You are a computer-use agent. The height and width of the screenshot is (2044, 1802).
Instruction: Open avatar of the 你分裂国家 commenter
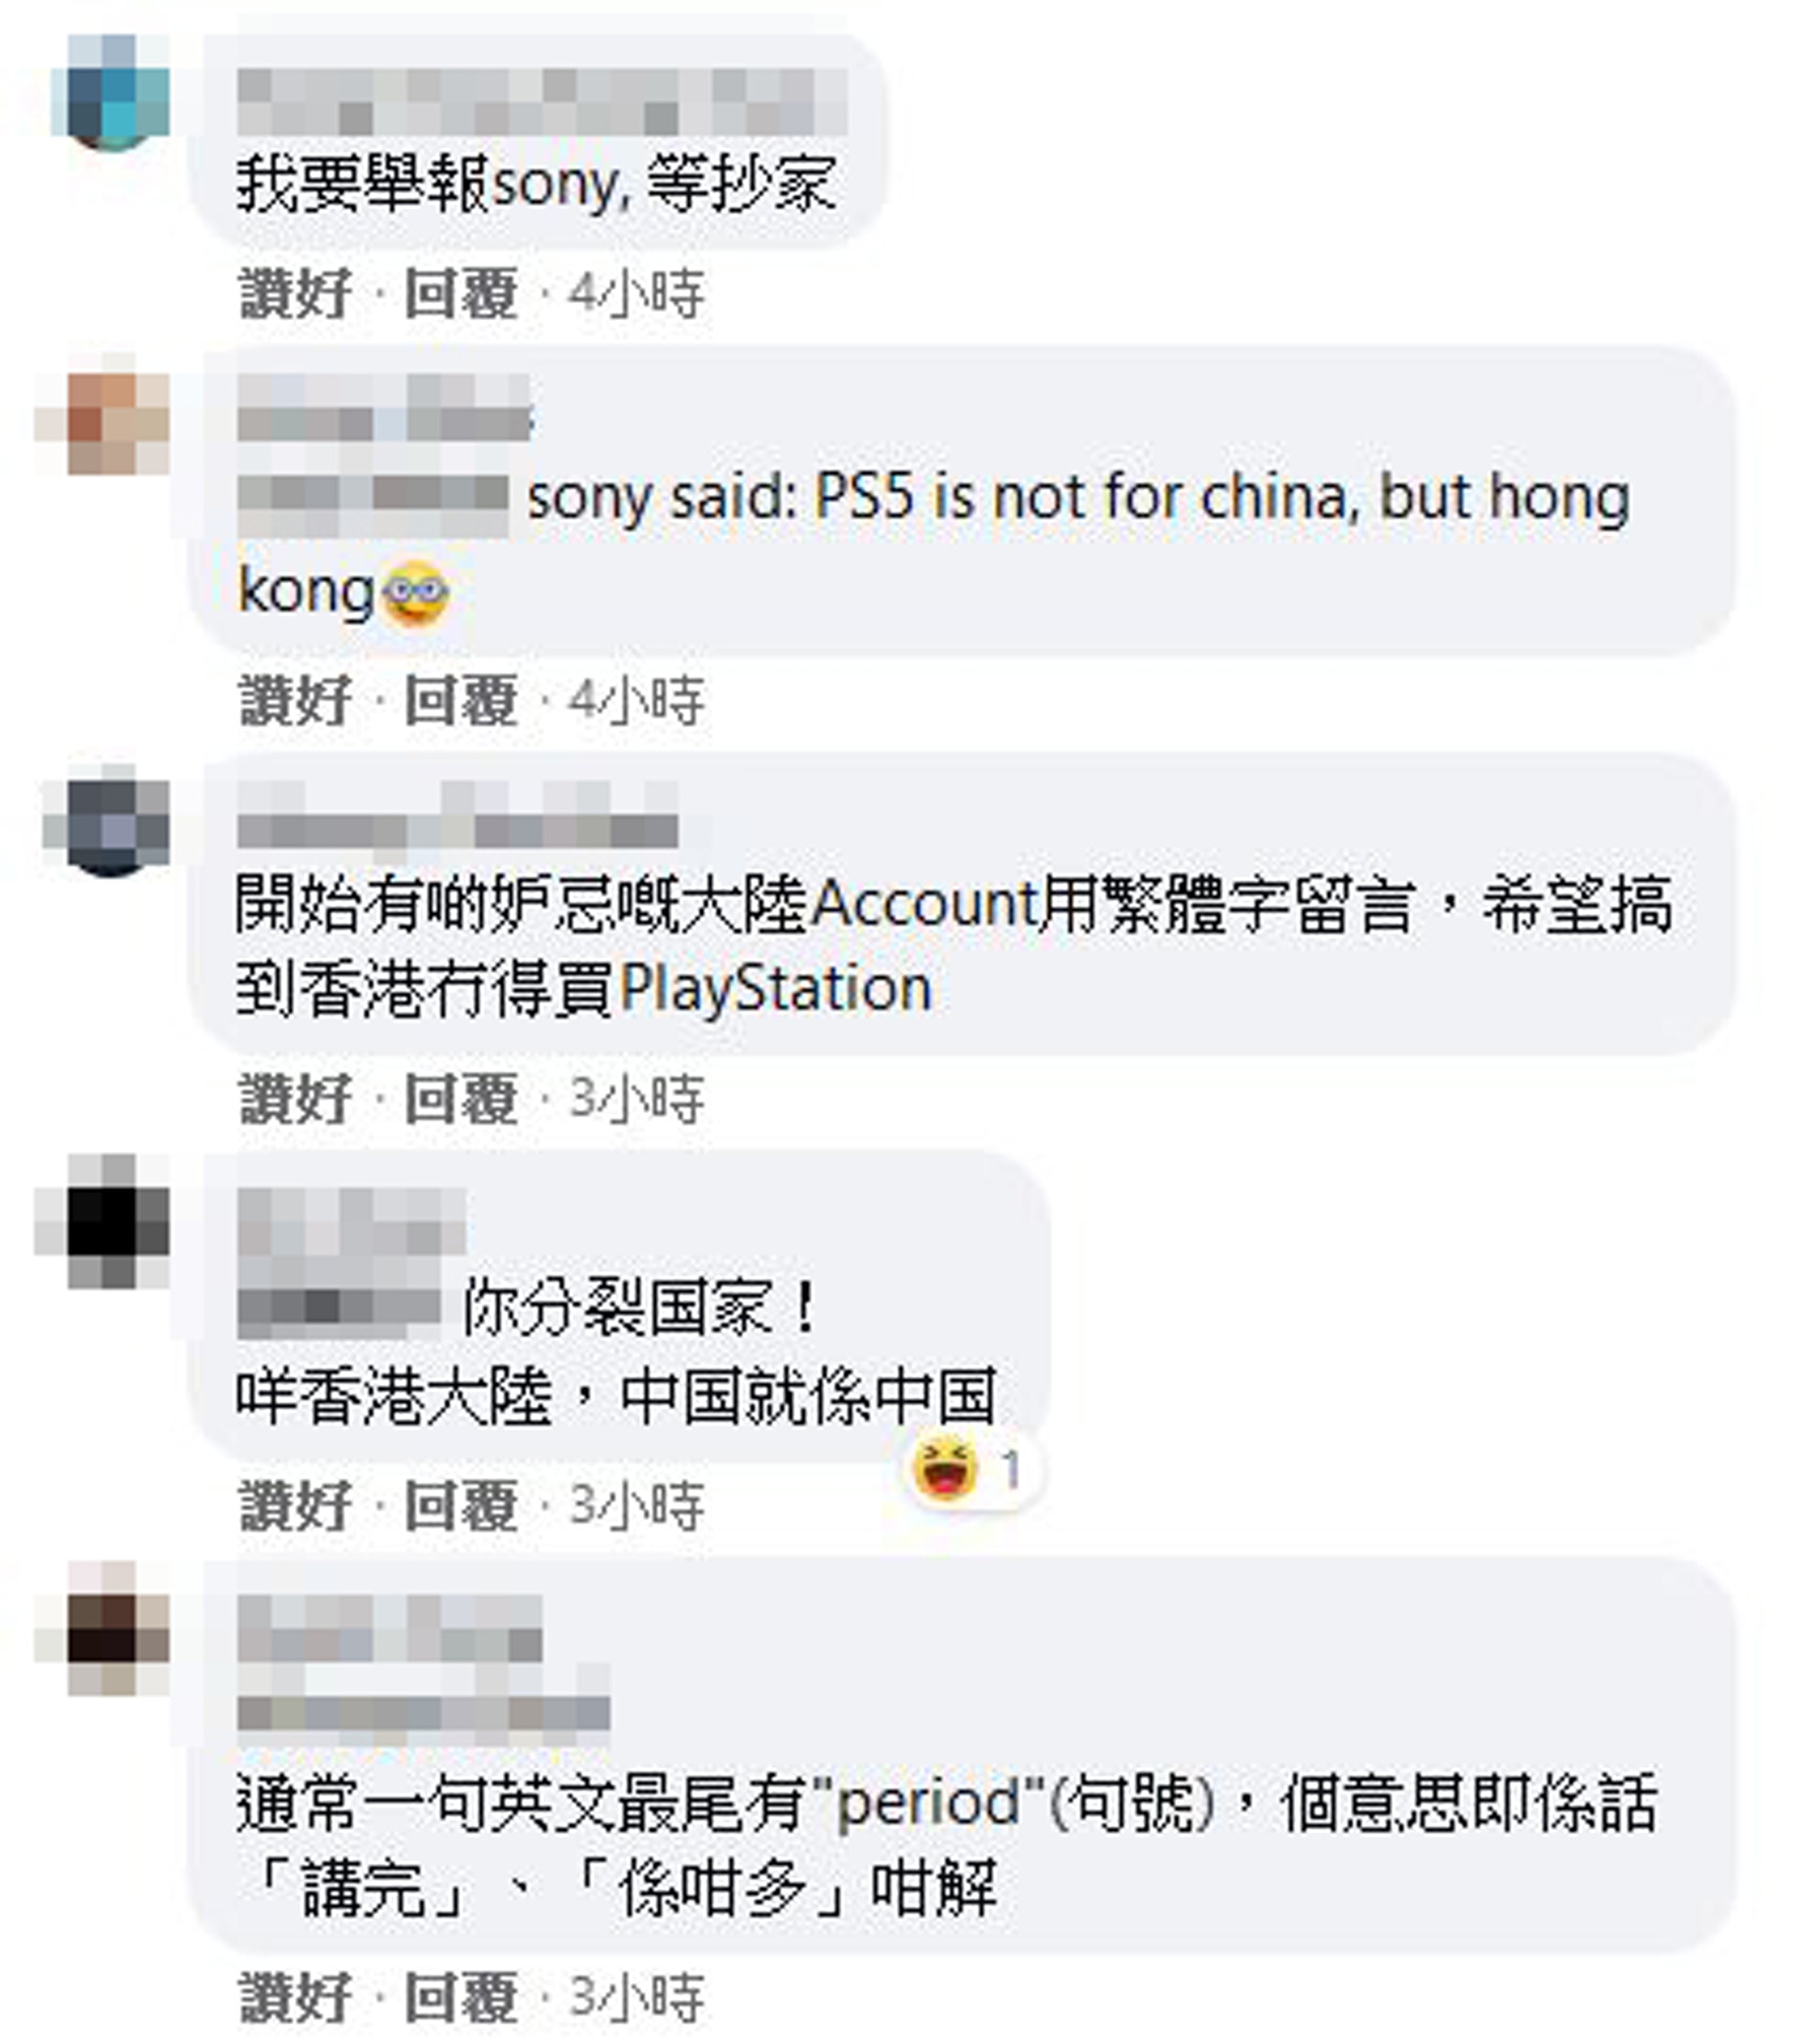pos(102,1221)
